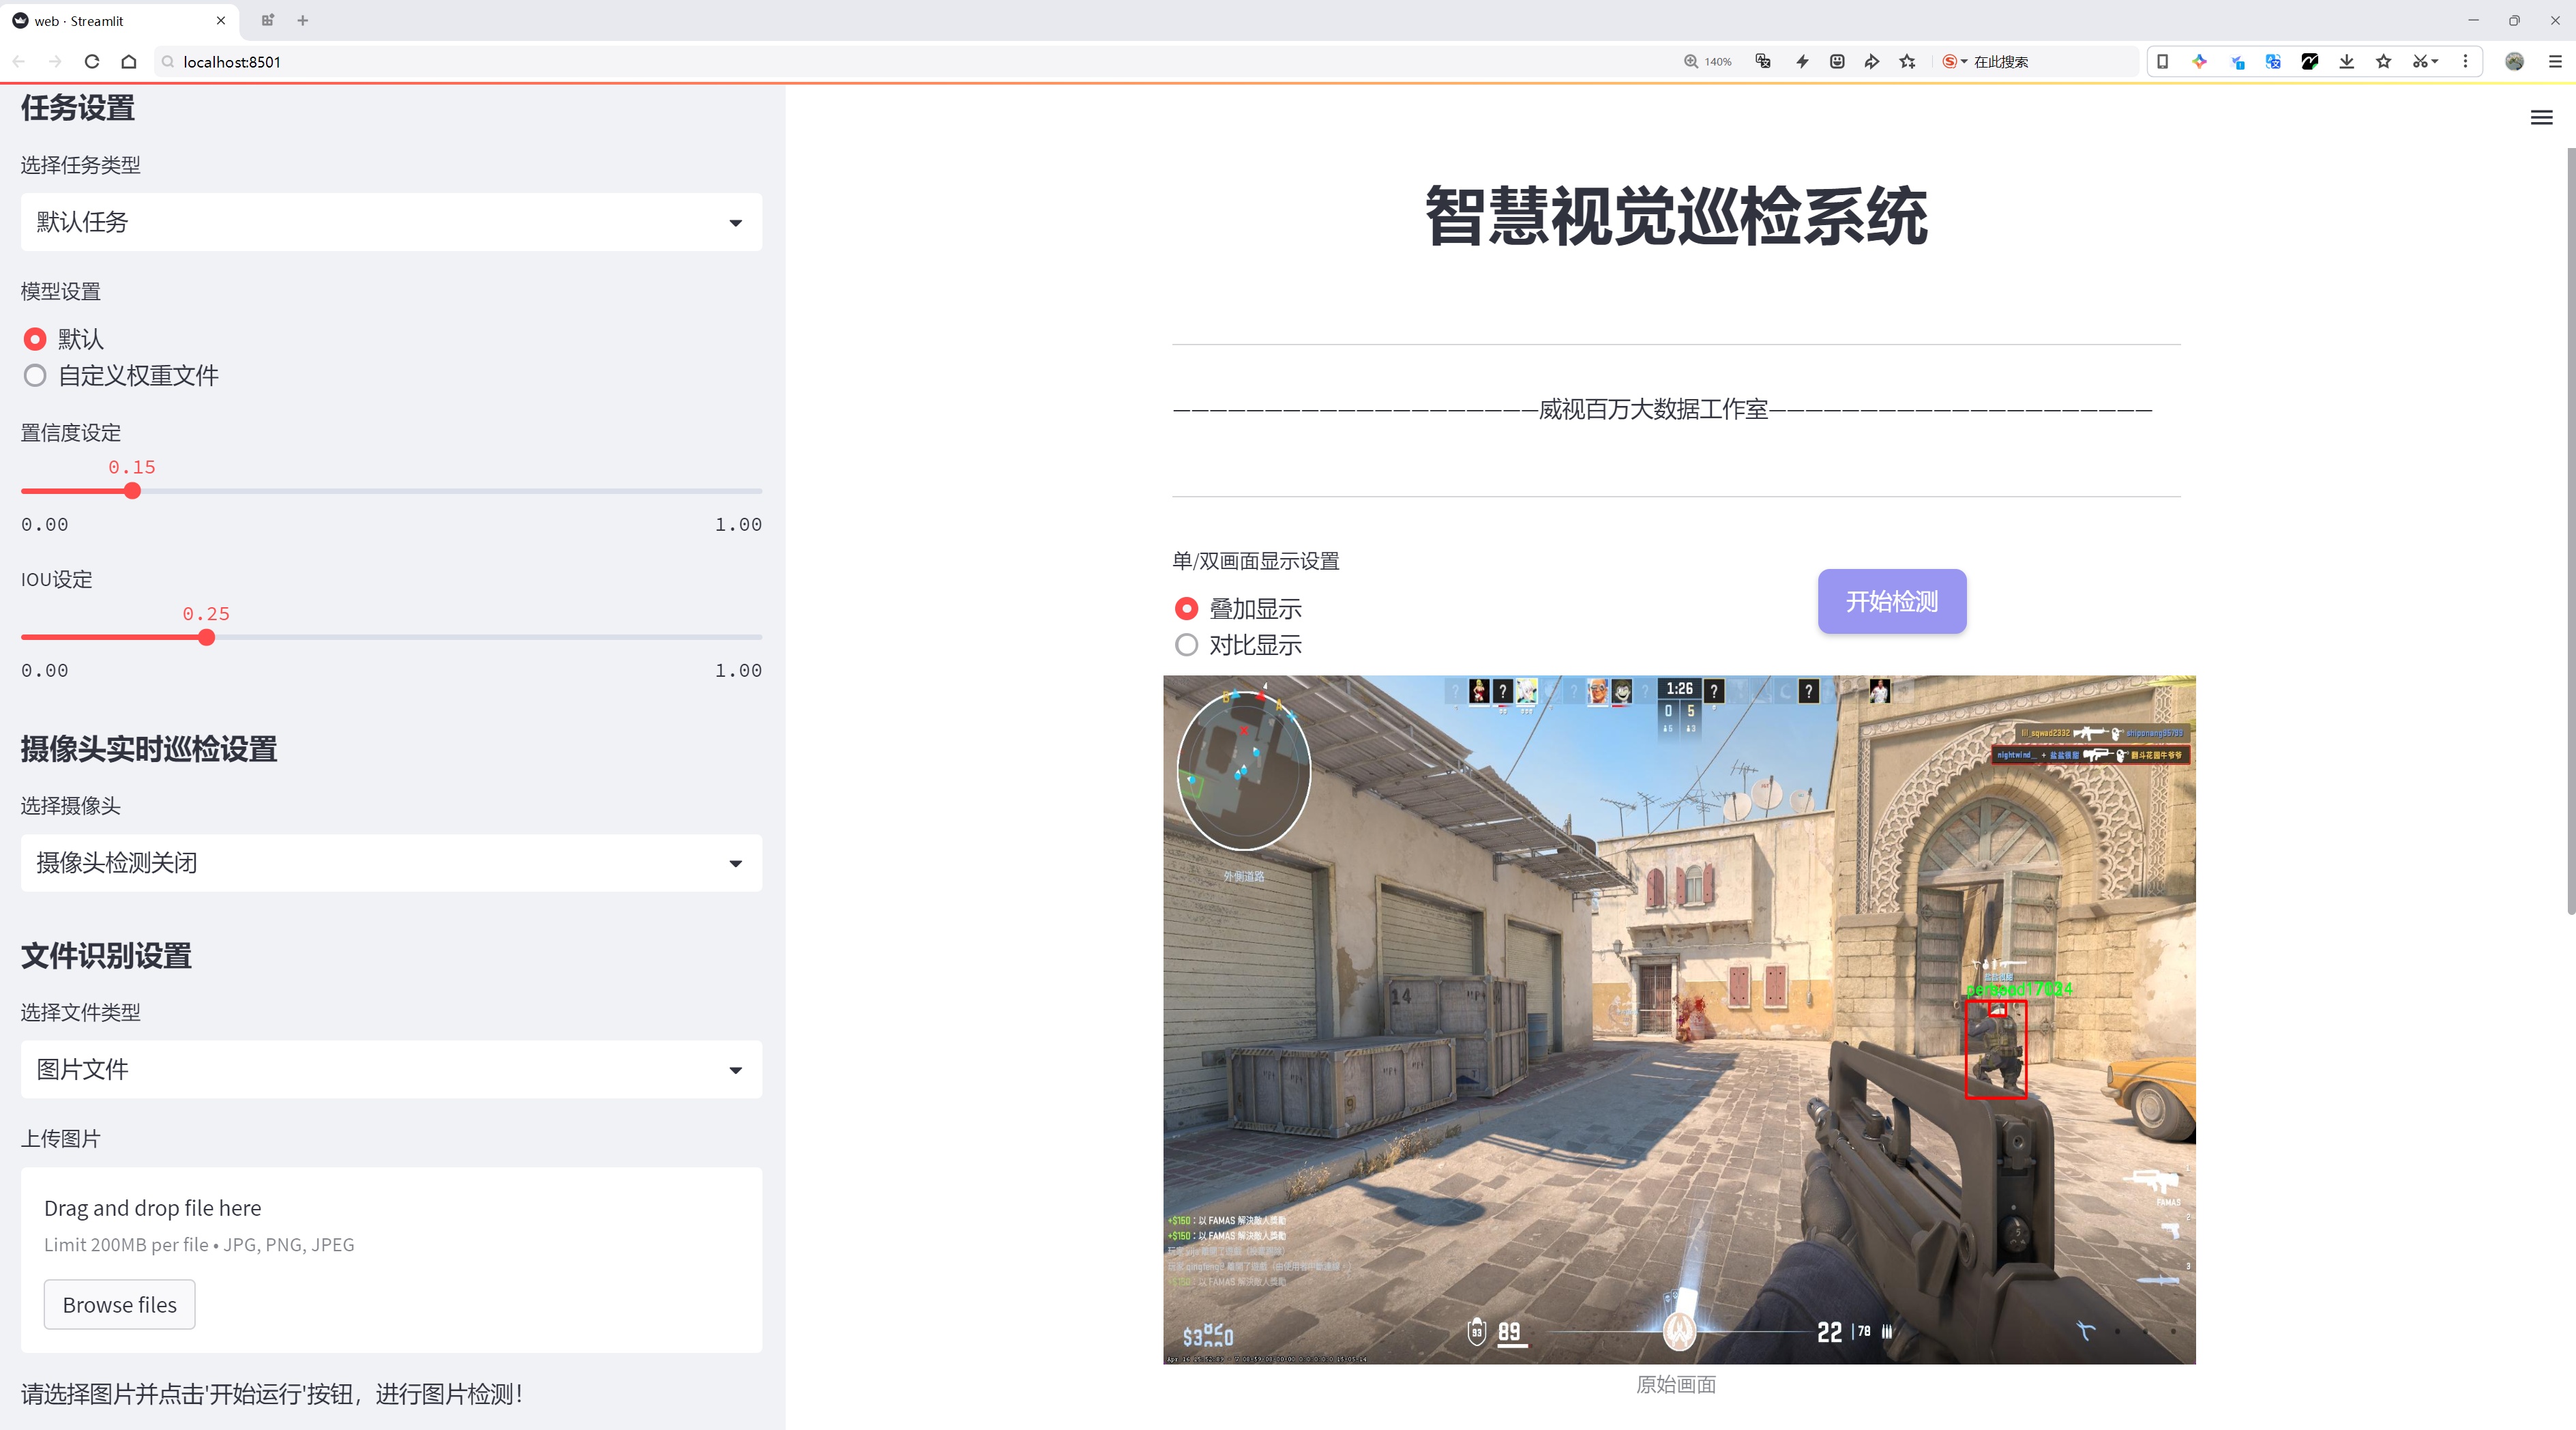
Task: Restore the browser window size
Action: (2514, 20)
